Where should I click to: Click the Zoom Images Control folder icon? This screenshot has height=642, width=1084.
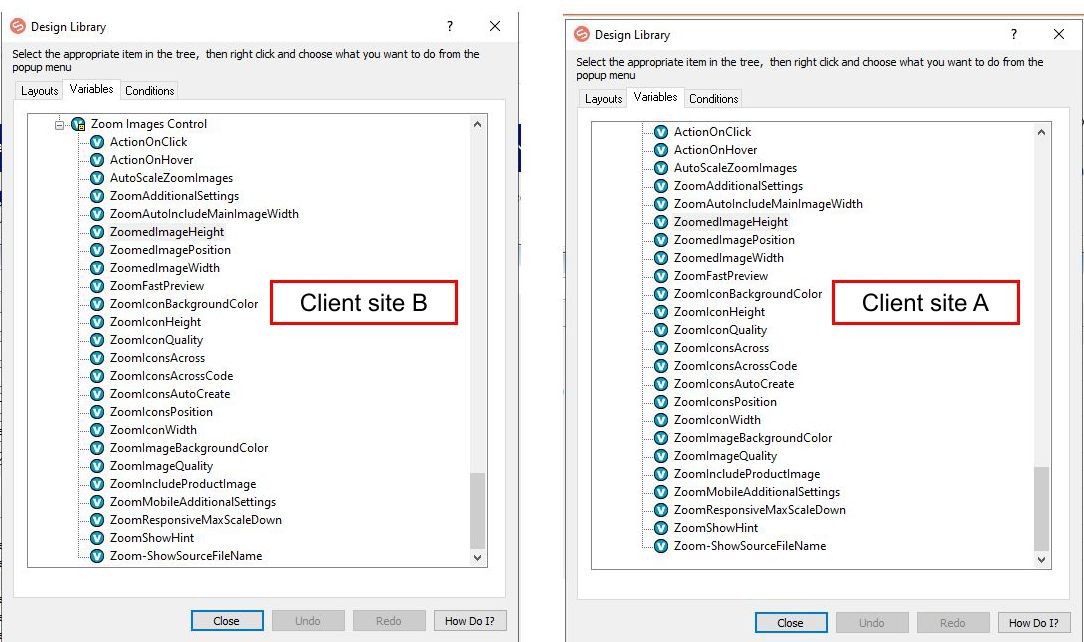coord(78,124)
